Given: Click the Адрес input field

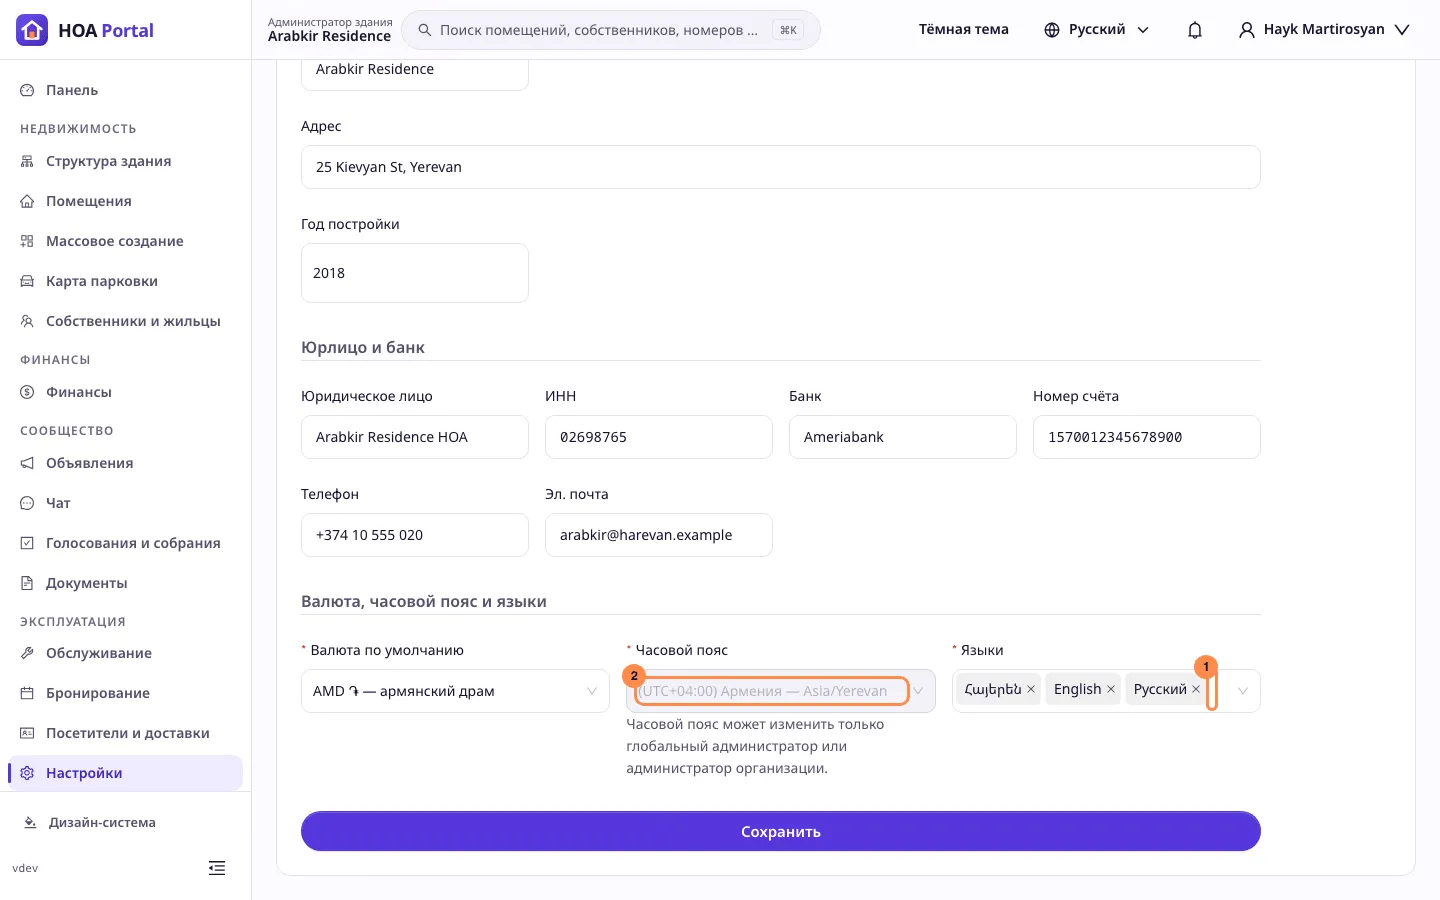Looking at the screenshot, I should [x=781, y=167].
